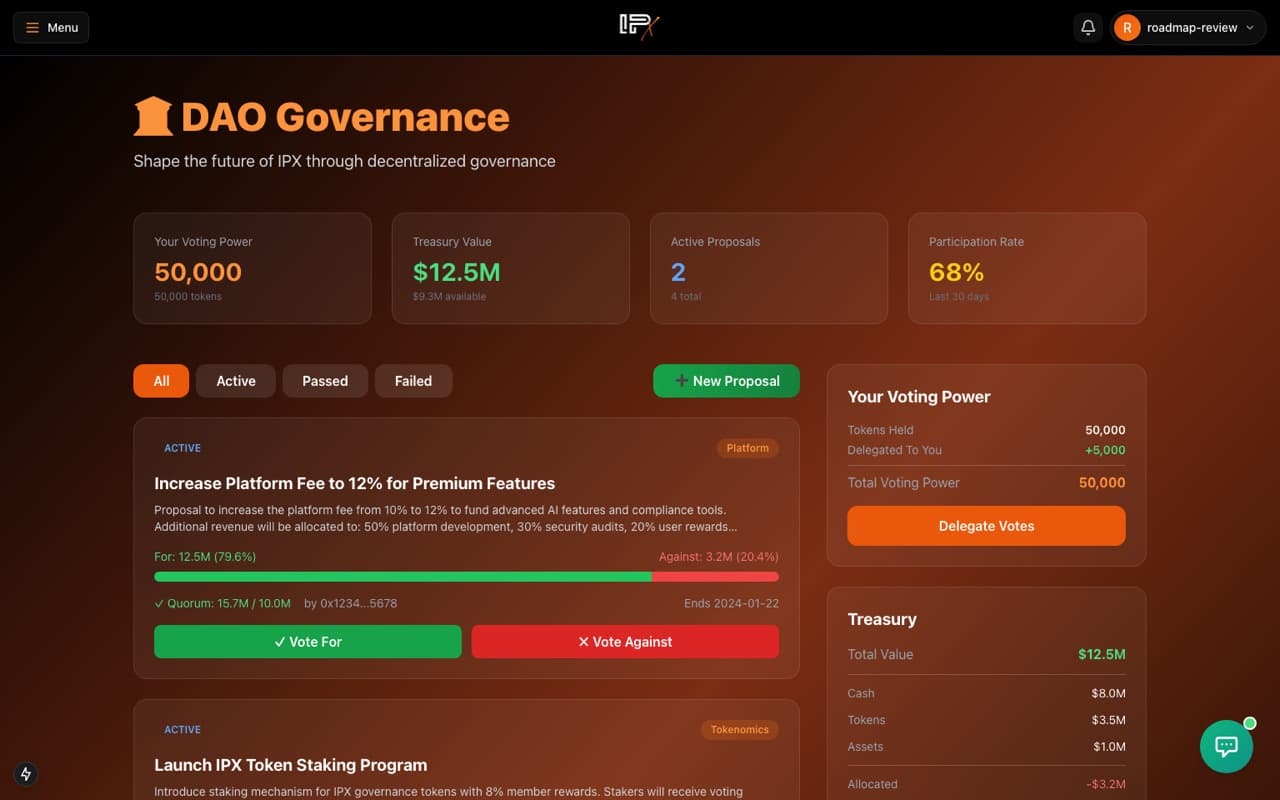The height and width of the screenshot is (800, 1280).
Task: Select the Active filter tab
Action: click(236, 381)
